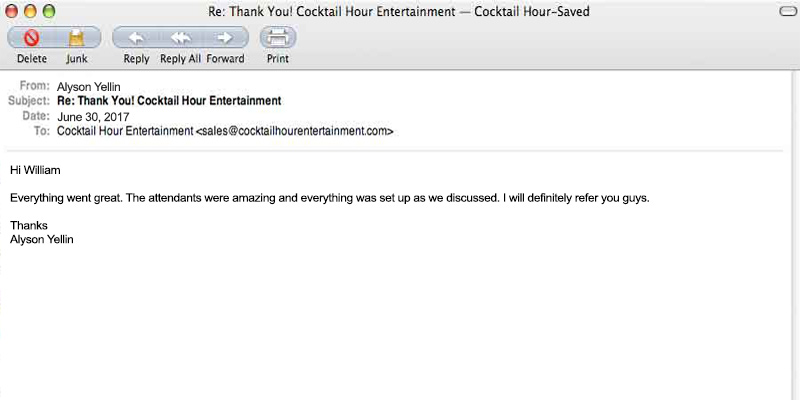The width and height of the screenshot is (800, 400).
Task: Minimize the window with the yellow button
Action: [31, 11]
